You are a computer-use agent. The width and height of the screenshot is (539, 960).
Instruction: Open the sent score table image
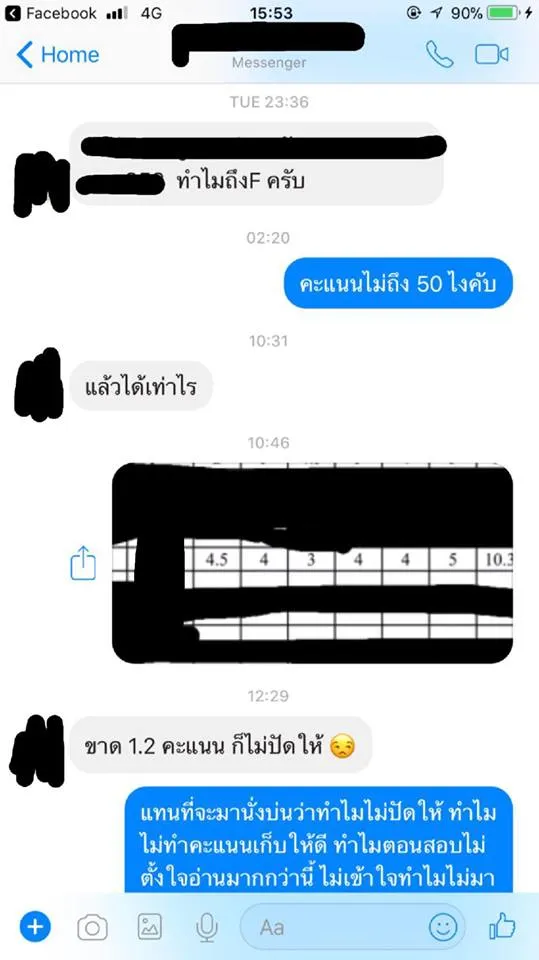tap(312, 563)
